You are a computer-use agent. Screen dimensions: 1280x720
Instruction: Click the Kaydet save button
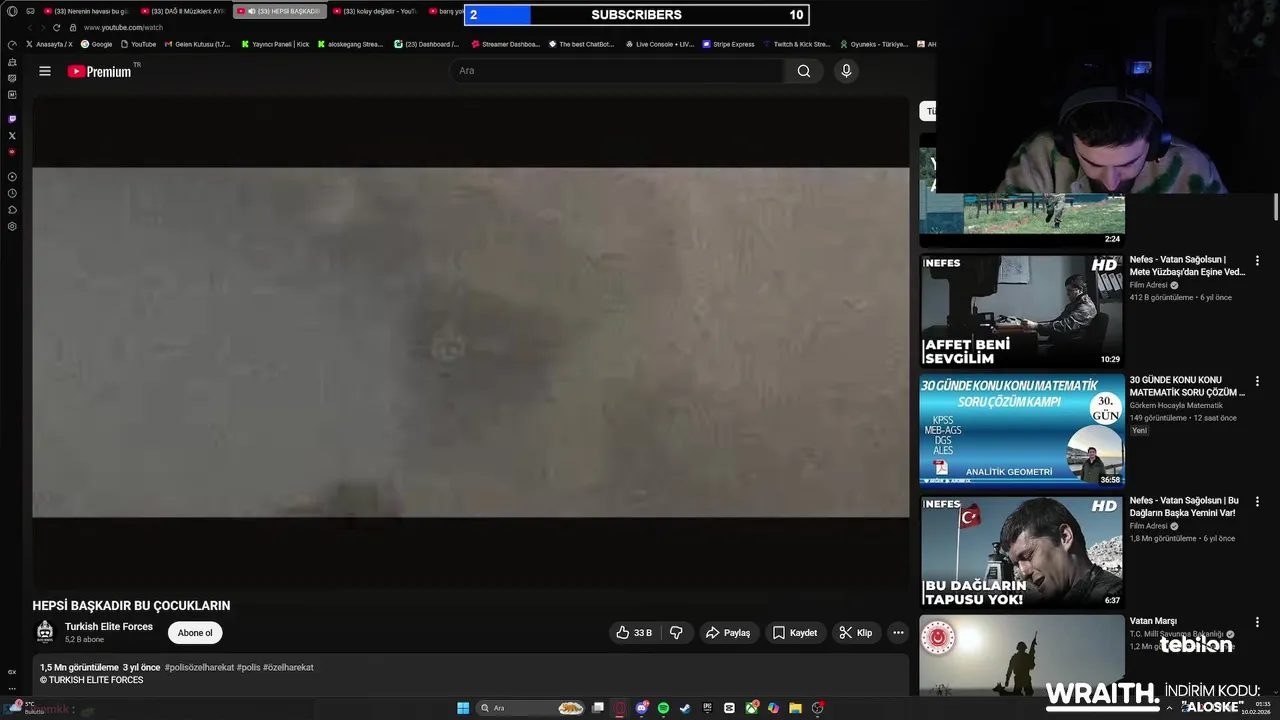795,633
